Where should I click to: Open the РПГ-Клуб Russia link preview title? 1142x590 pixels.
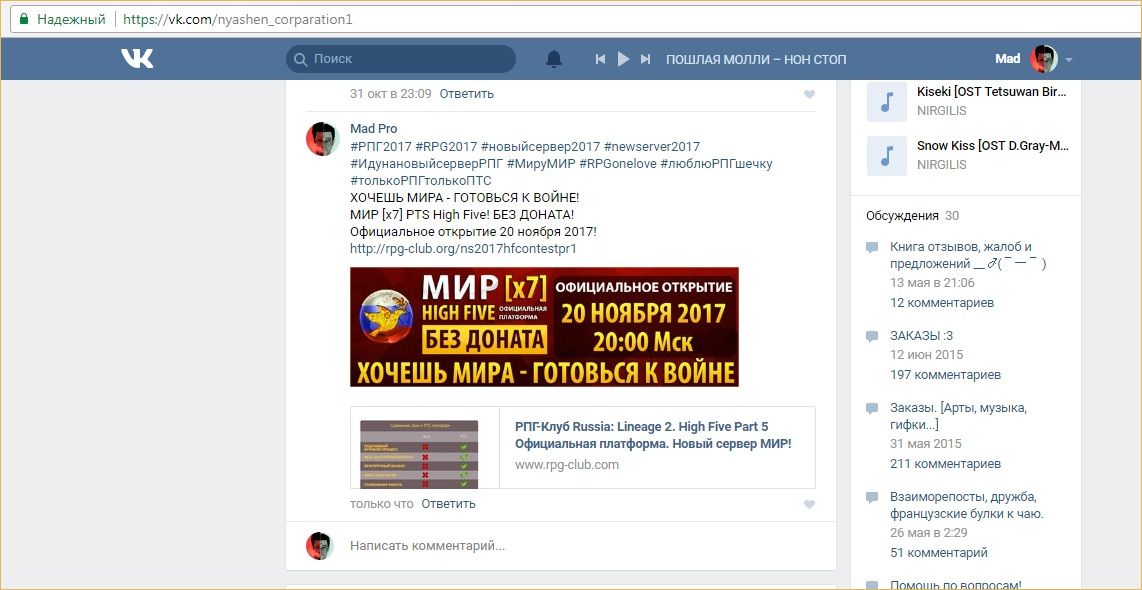653,435
